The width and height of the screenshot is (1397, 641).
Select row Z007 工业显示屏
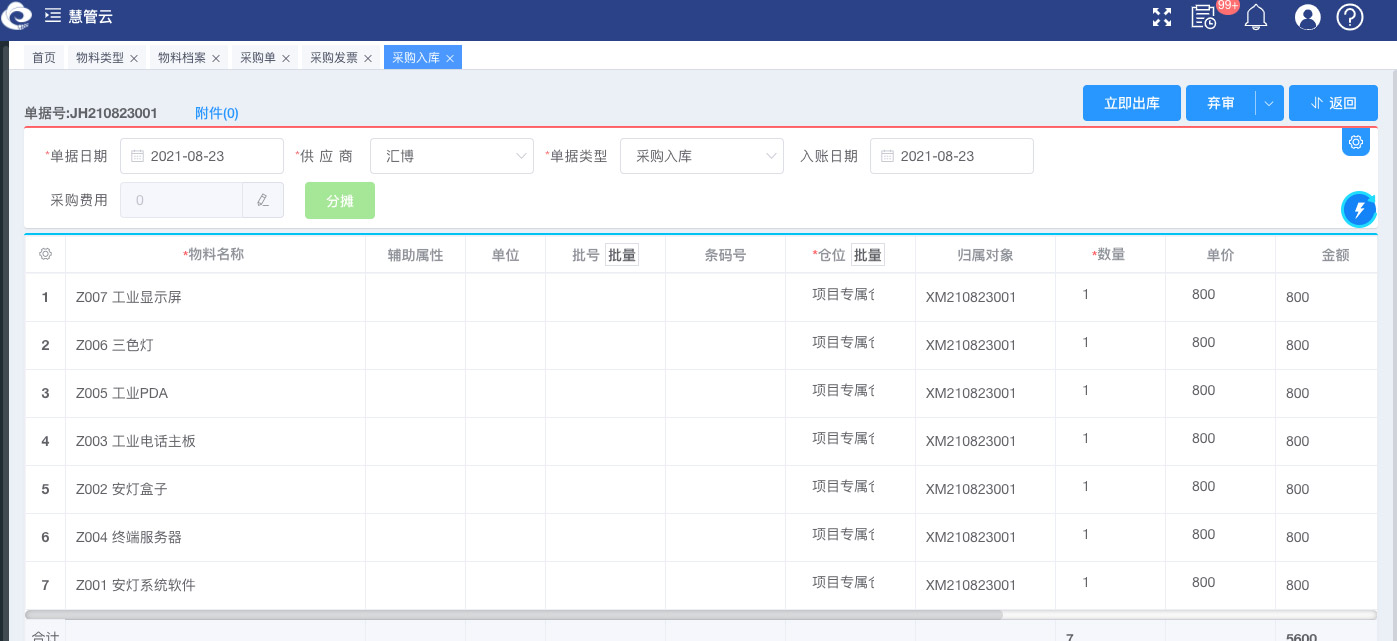700,297
